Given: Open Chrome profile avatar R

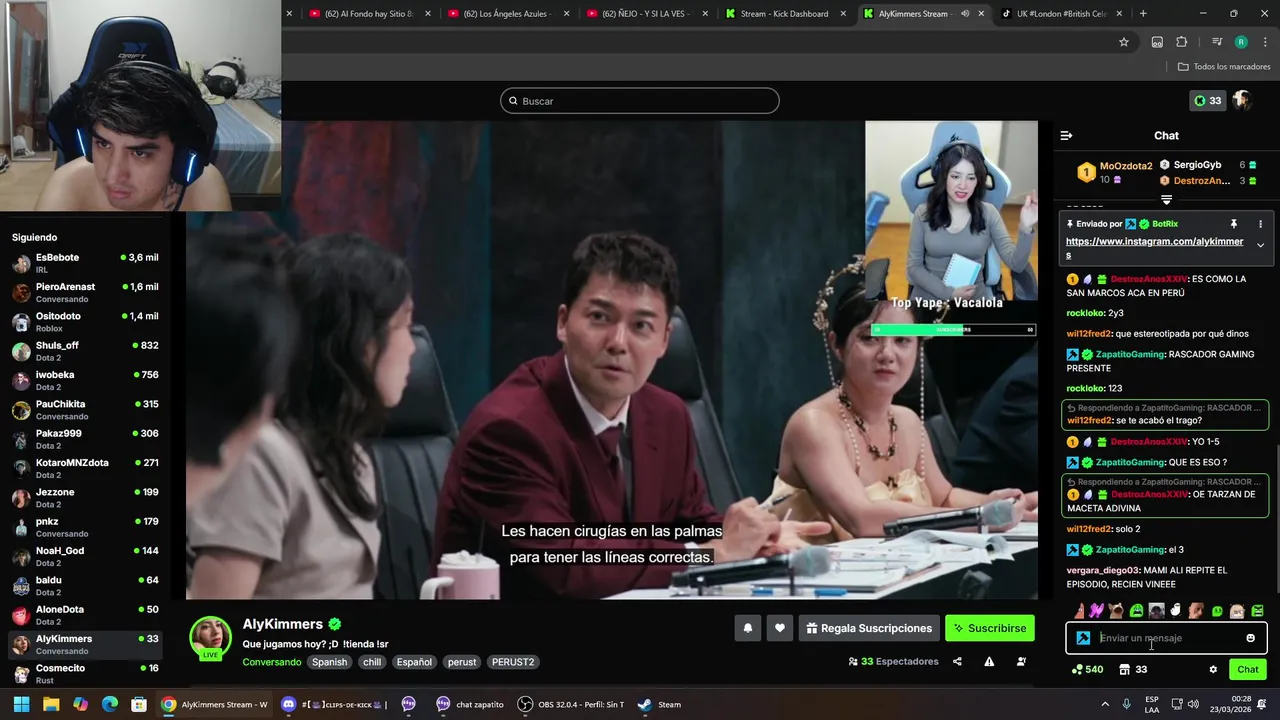Looking at the screenshot, I should tap(1241, 42).
